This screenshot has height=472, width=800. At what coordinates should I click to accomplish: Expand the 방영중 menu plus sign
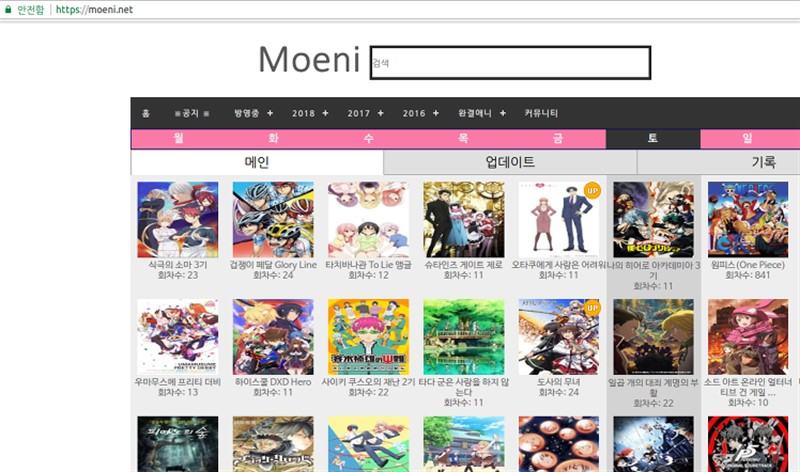[x=270, y=113]
